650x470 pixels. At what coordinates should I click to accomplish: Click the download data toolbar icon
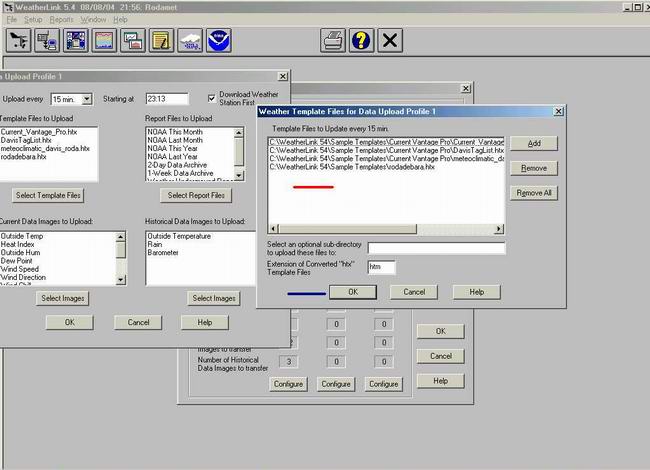click(x=47, y=41)
